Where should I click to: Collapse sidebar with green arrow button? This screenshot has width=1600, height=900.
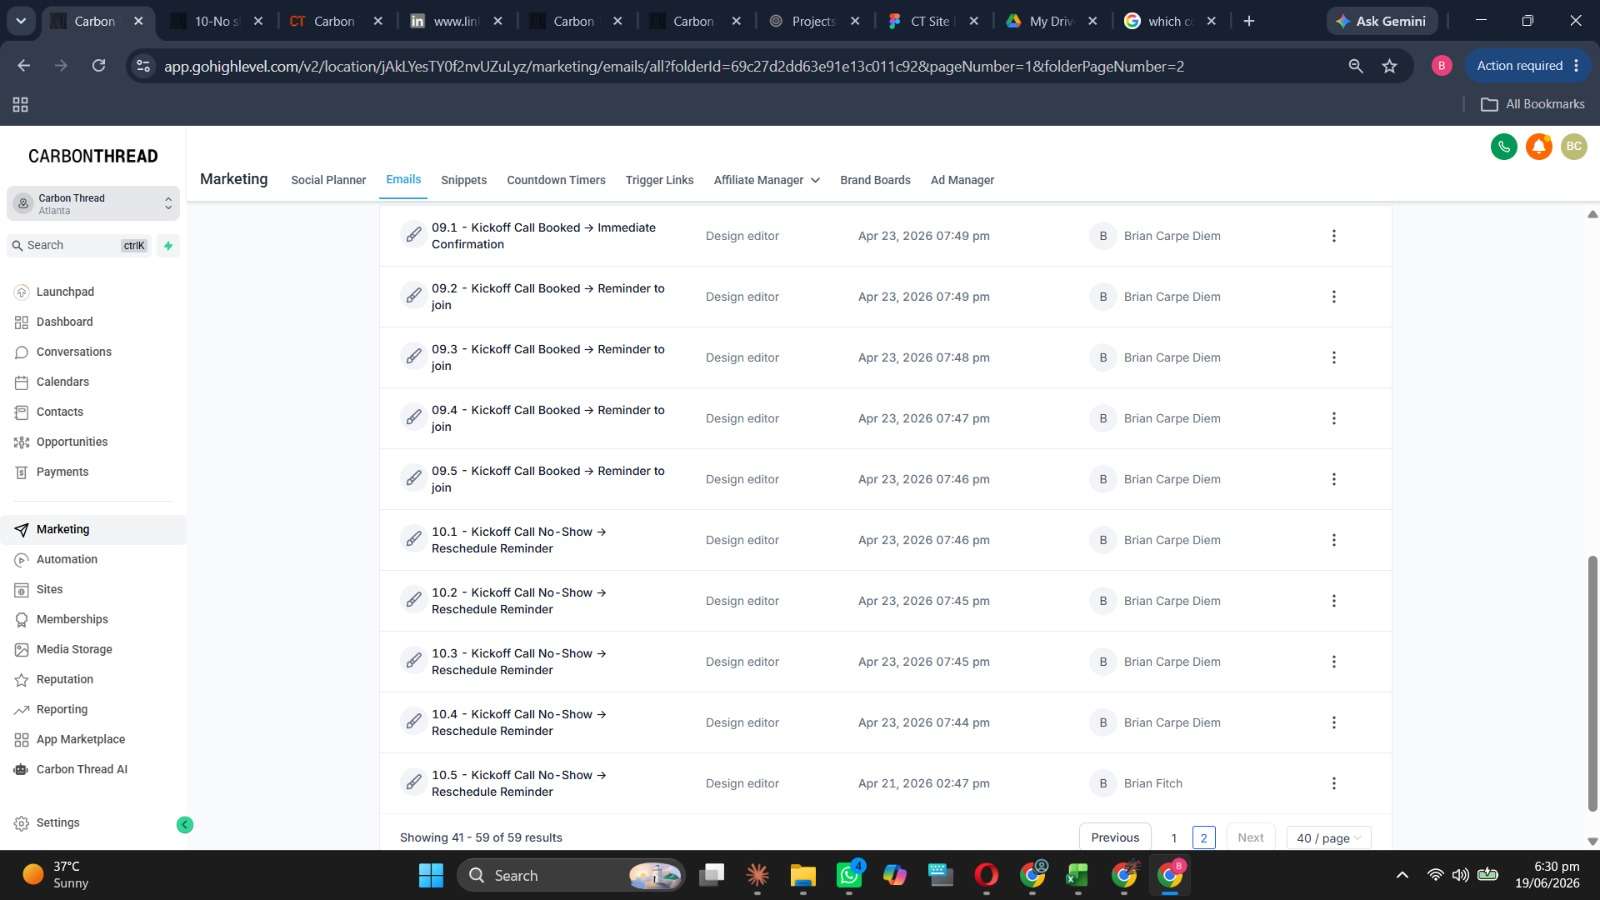[x=185, y=824]
